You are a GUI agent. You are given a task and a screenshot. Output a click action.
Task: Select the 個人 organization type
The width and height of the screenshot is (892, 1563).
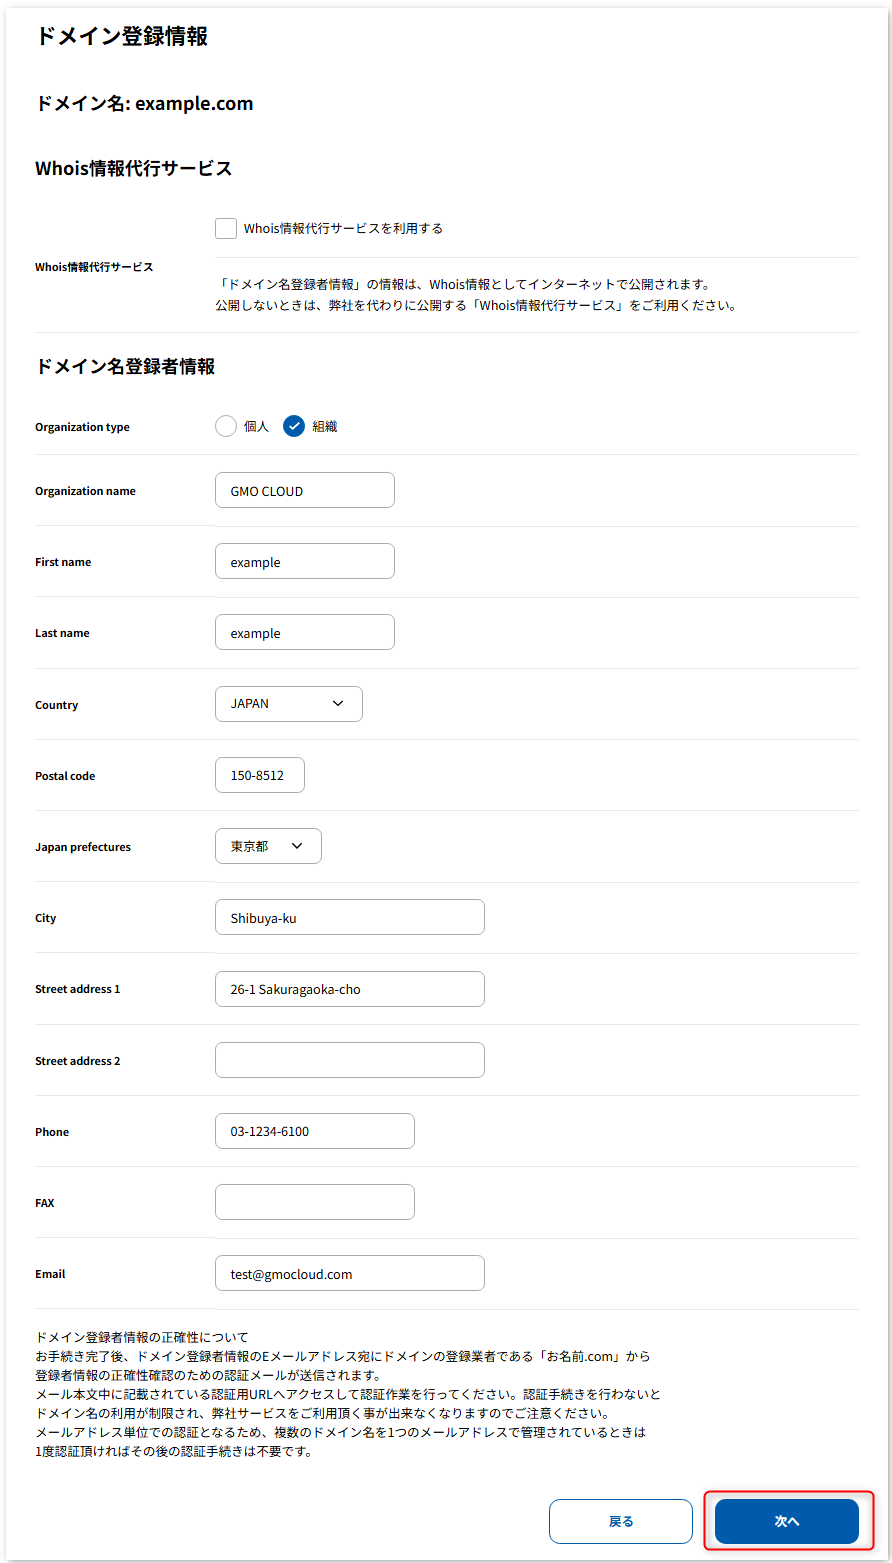[226, 426]
